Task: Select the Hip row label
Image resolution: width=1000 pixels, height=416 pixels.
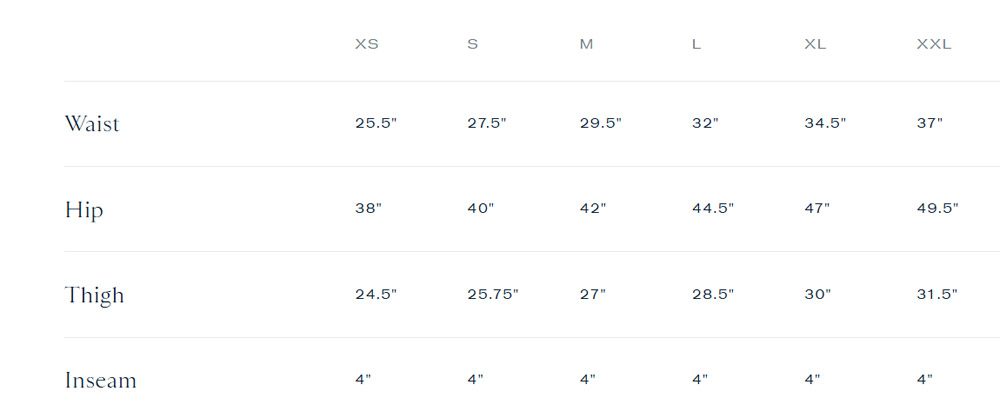Action: click(x=84, y=210)
